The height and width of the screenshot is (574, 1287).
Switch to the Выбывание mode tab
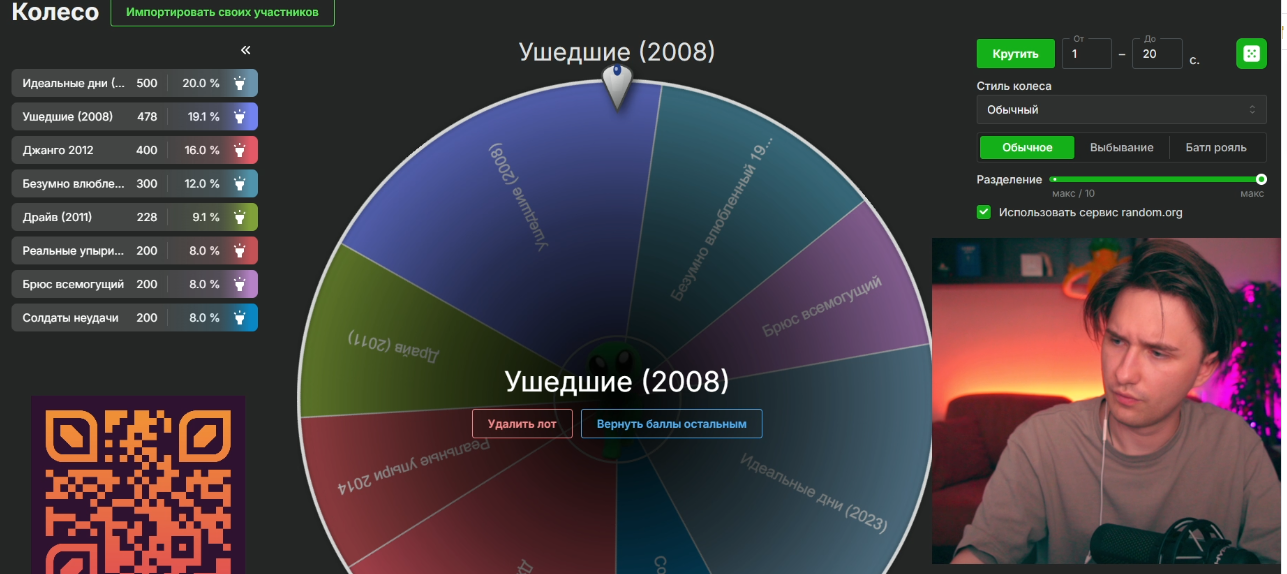[1121, 148]
